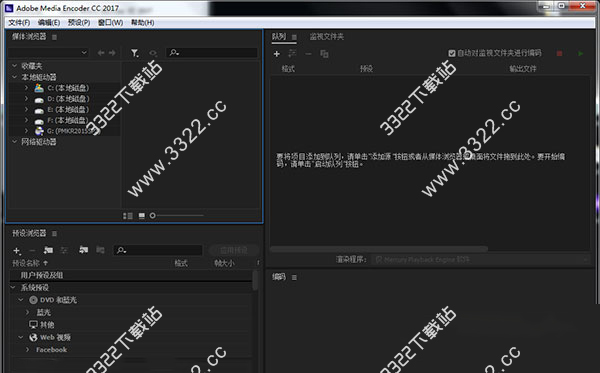Click the queue horizontal scrollbar
Viewport: 600px width, 373px height.
pos(379,249)
